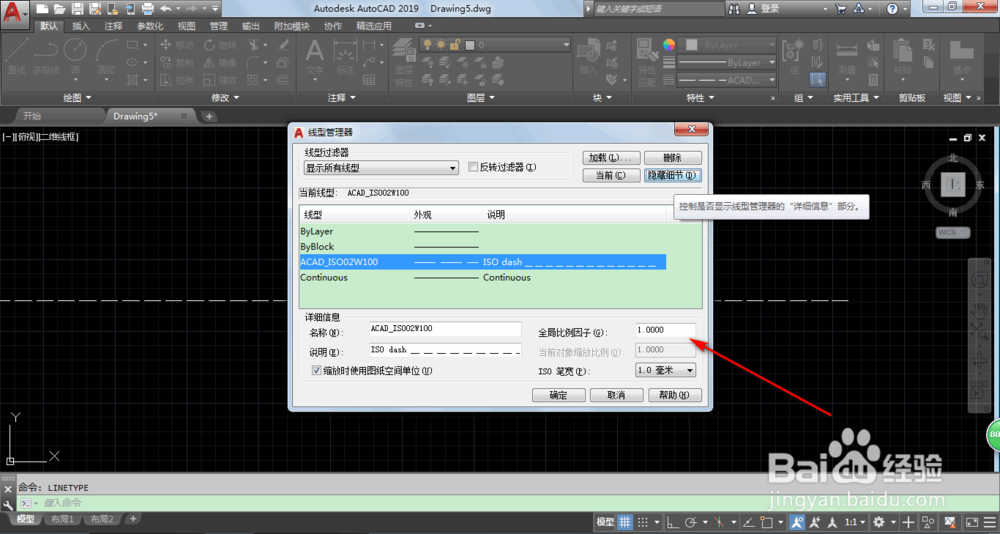Select the Mirror (镜像) tool
The width and height of the screenshot is (1000, 534).
tap(220, 63)
